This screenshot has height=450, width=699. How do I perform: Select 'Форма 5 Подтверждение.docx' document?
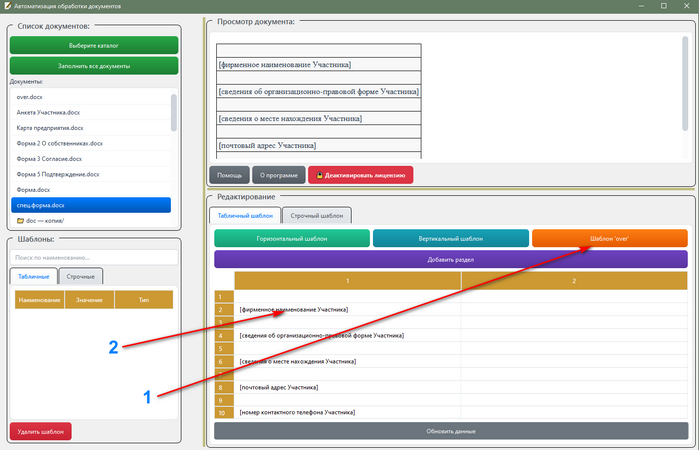pyautogui.click(x=90, y=174)
